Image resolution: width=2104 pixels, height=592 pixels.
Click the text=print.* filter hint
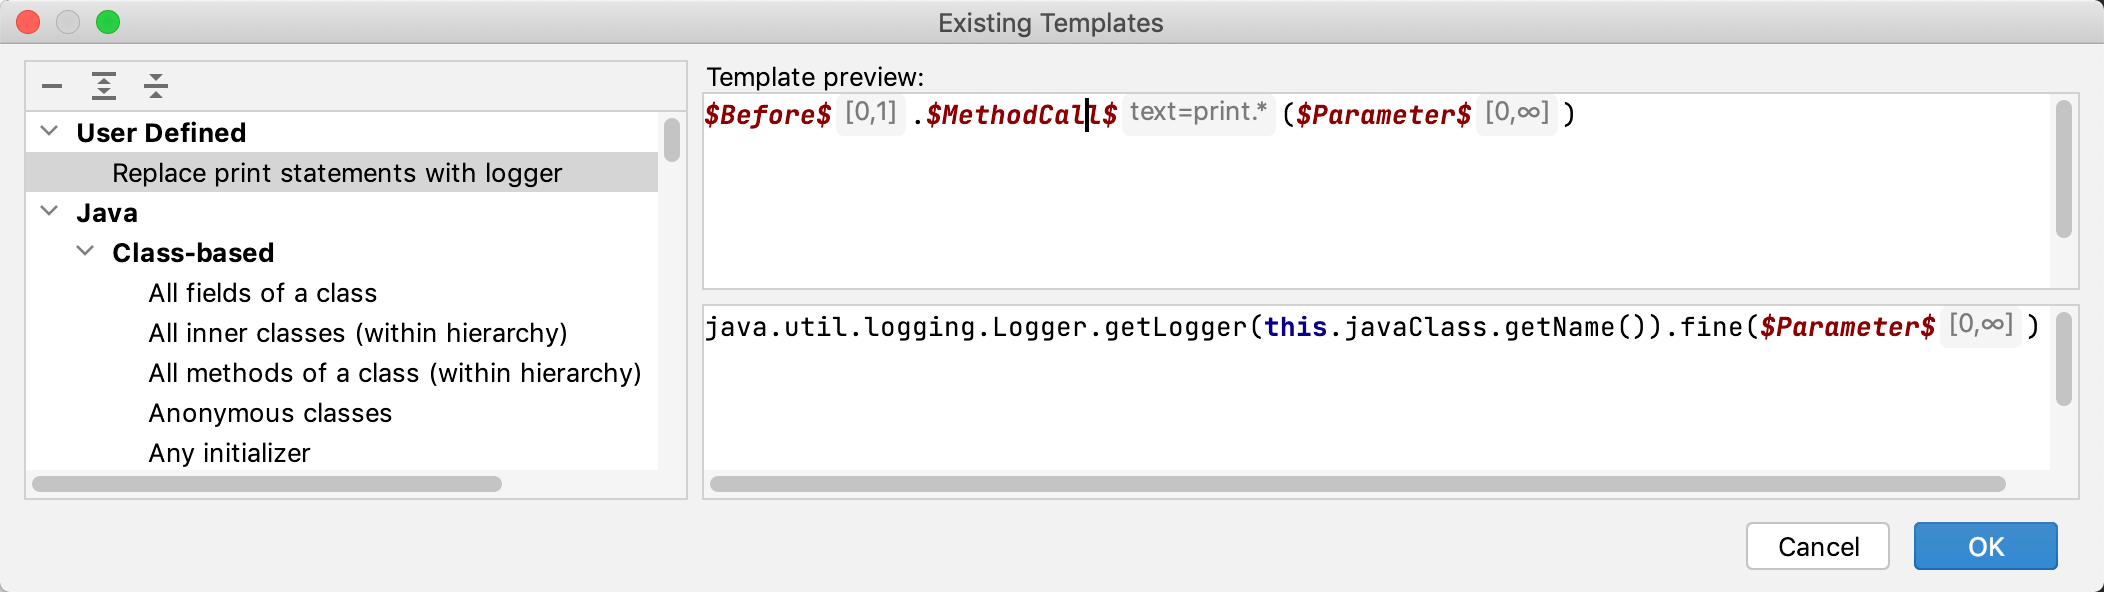pos(1198,112)
